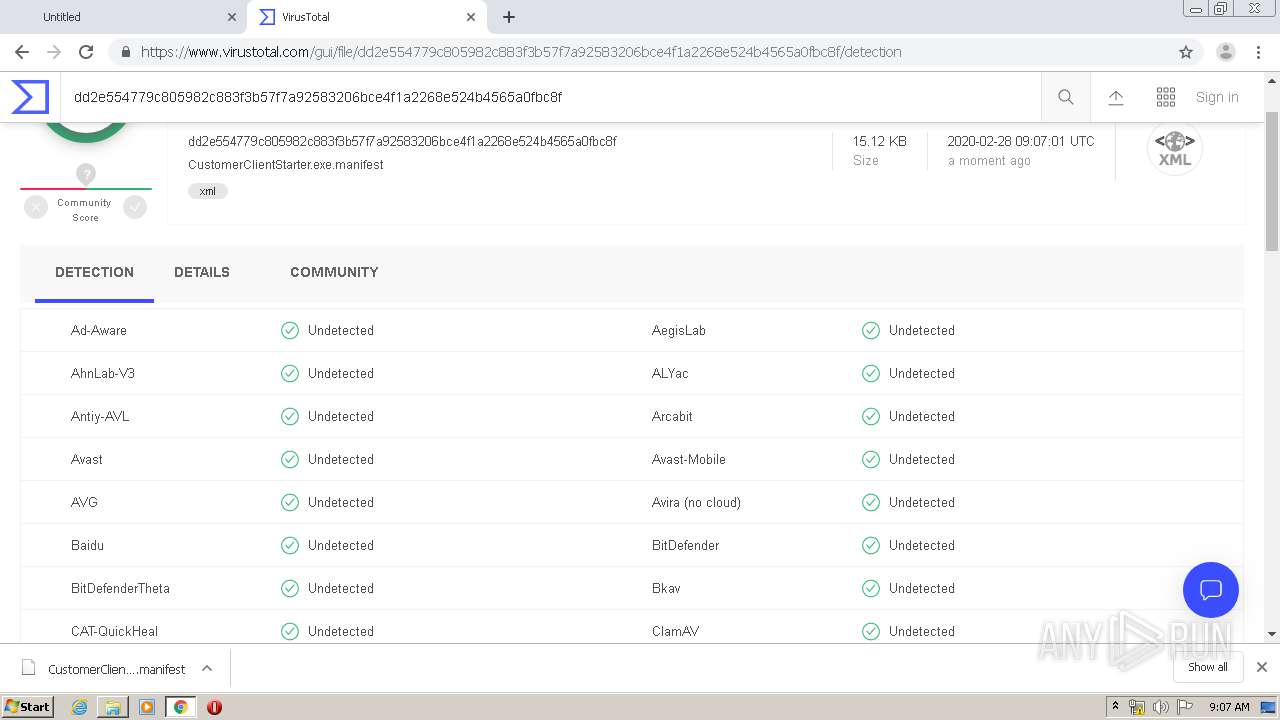Open Chrome's three-dot menu
The image size is (1280, 720).
[x=1258, y=52]
